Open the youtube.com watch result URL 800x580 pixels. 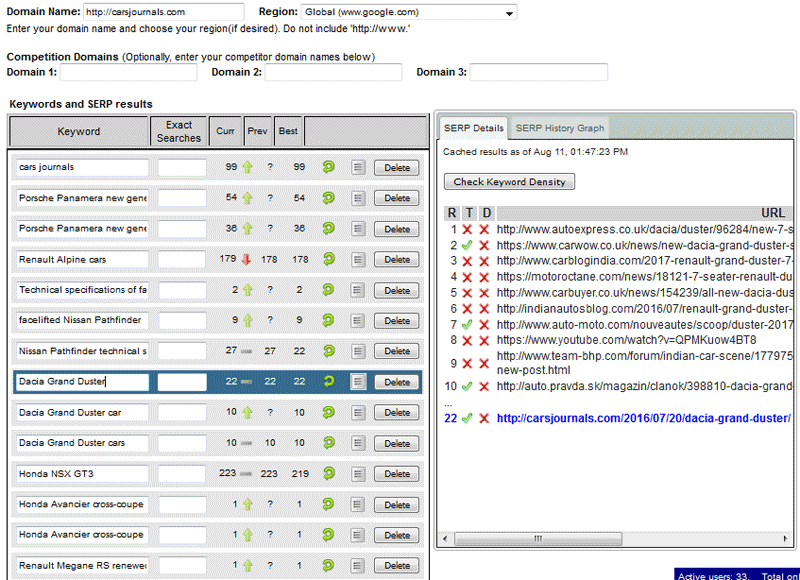pos(627,340)
